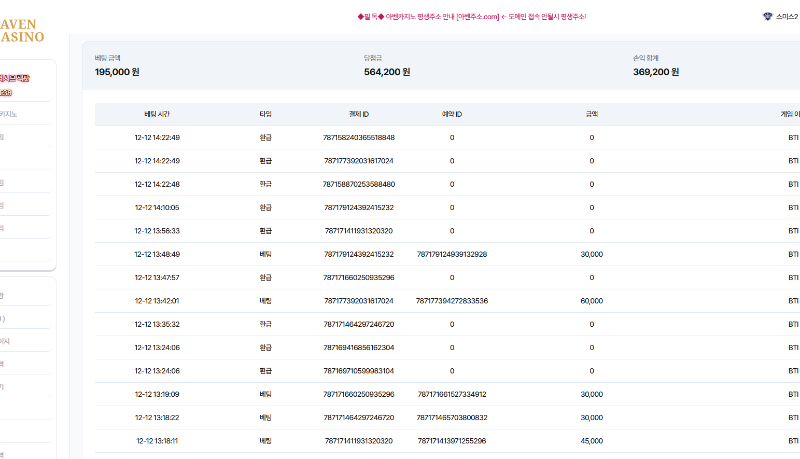Click the row timestamped 12-12 13:18:22
The width and height of the screenshot is (800, 459).
click(x=157, y=417)
